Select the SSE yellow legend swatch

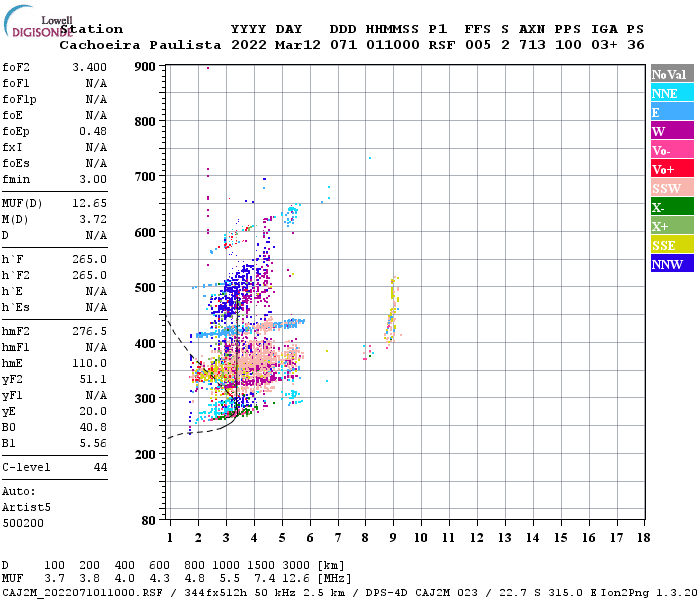click(672, 245)
